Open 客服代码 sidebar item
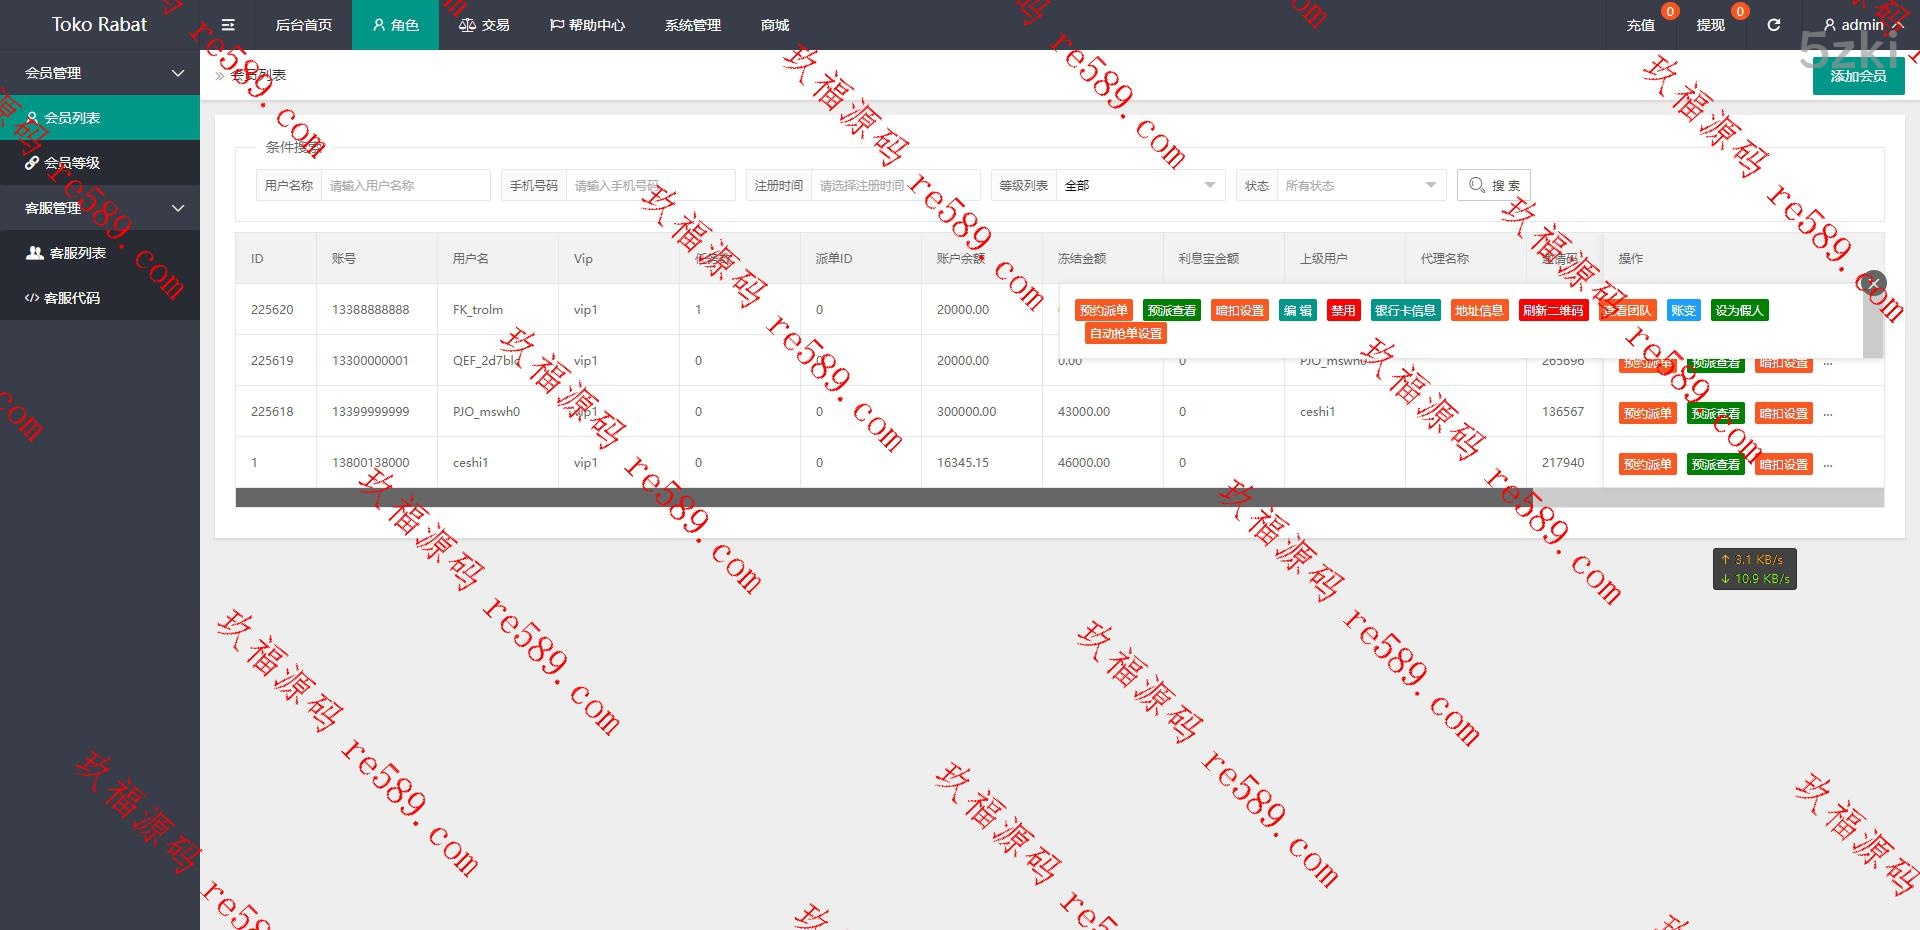Screen dimensions: 1920x930 point(71,298)
